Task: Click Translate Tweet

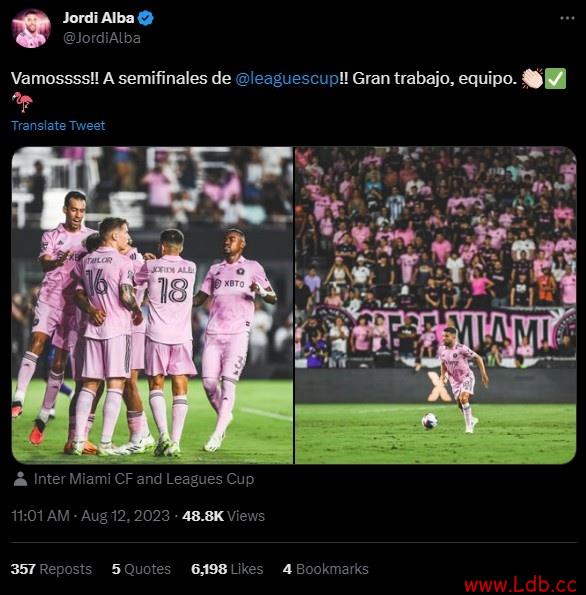Action: (58, 126)
